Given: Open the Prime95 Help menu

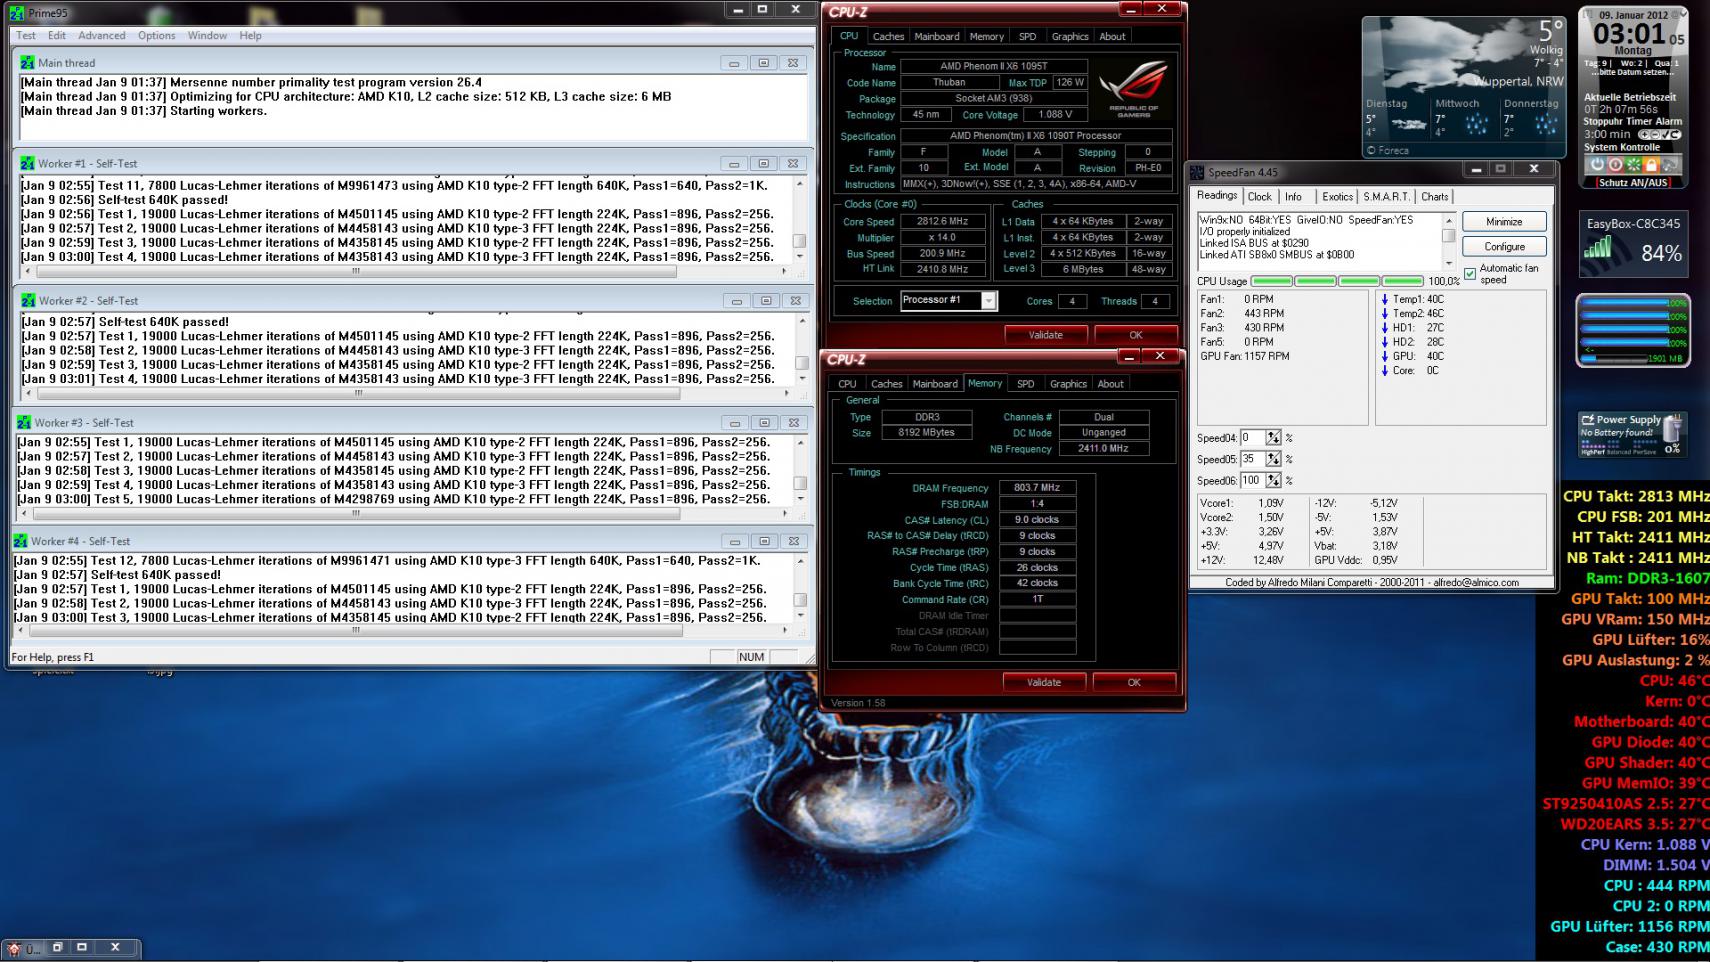Looking at the screenshot, I should point(250,35).
